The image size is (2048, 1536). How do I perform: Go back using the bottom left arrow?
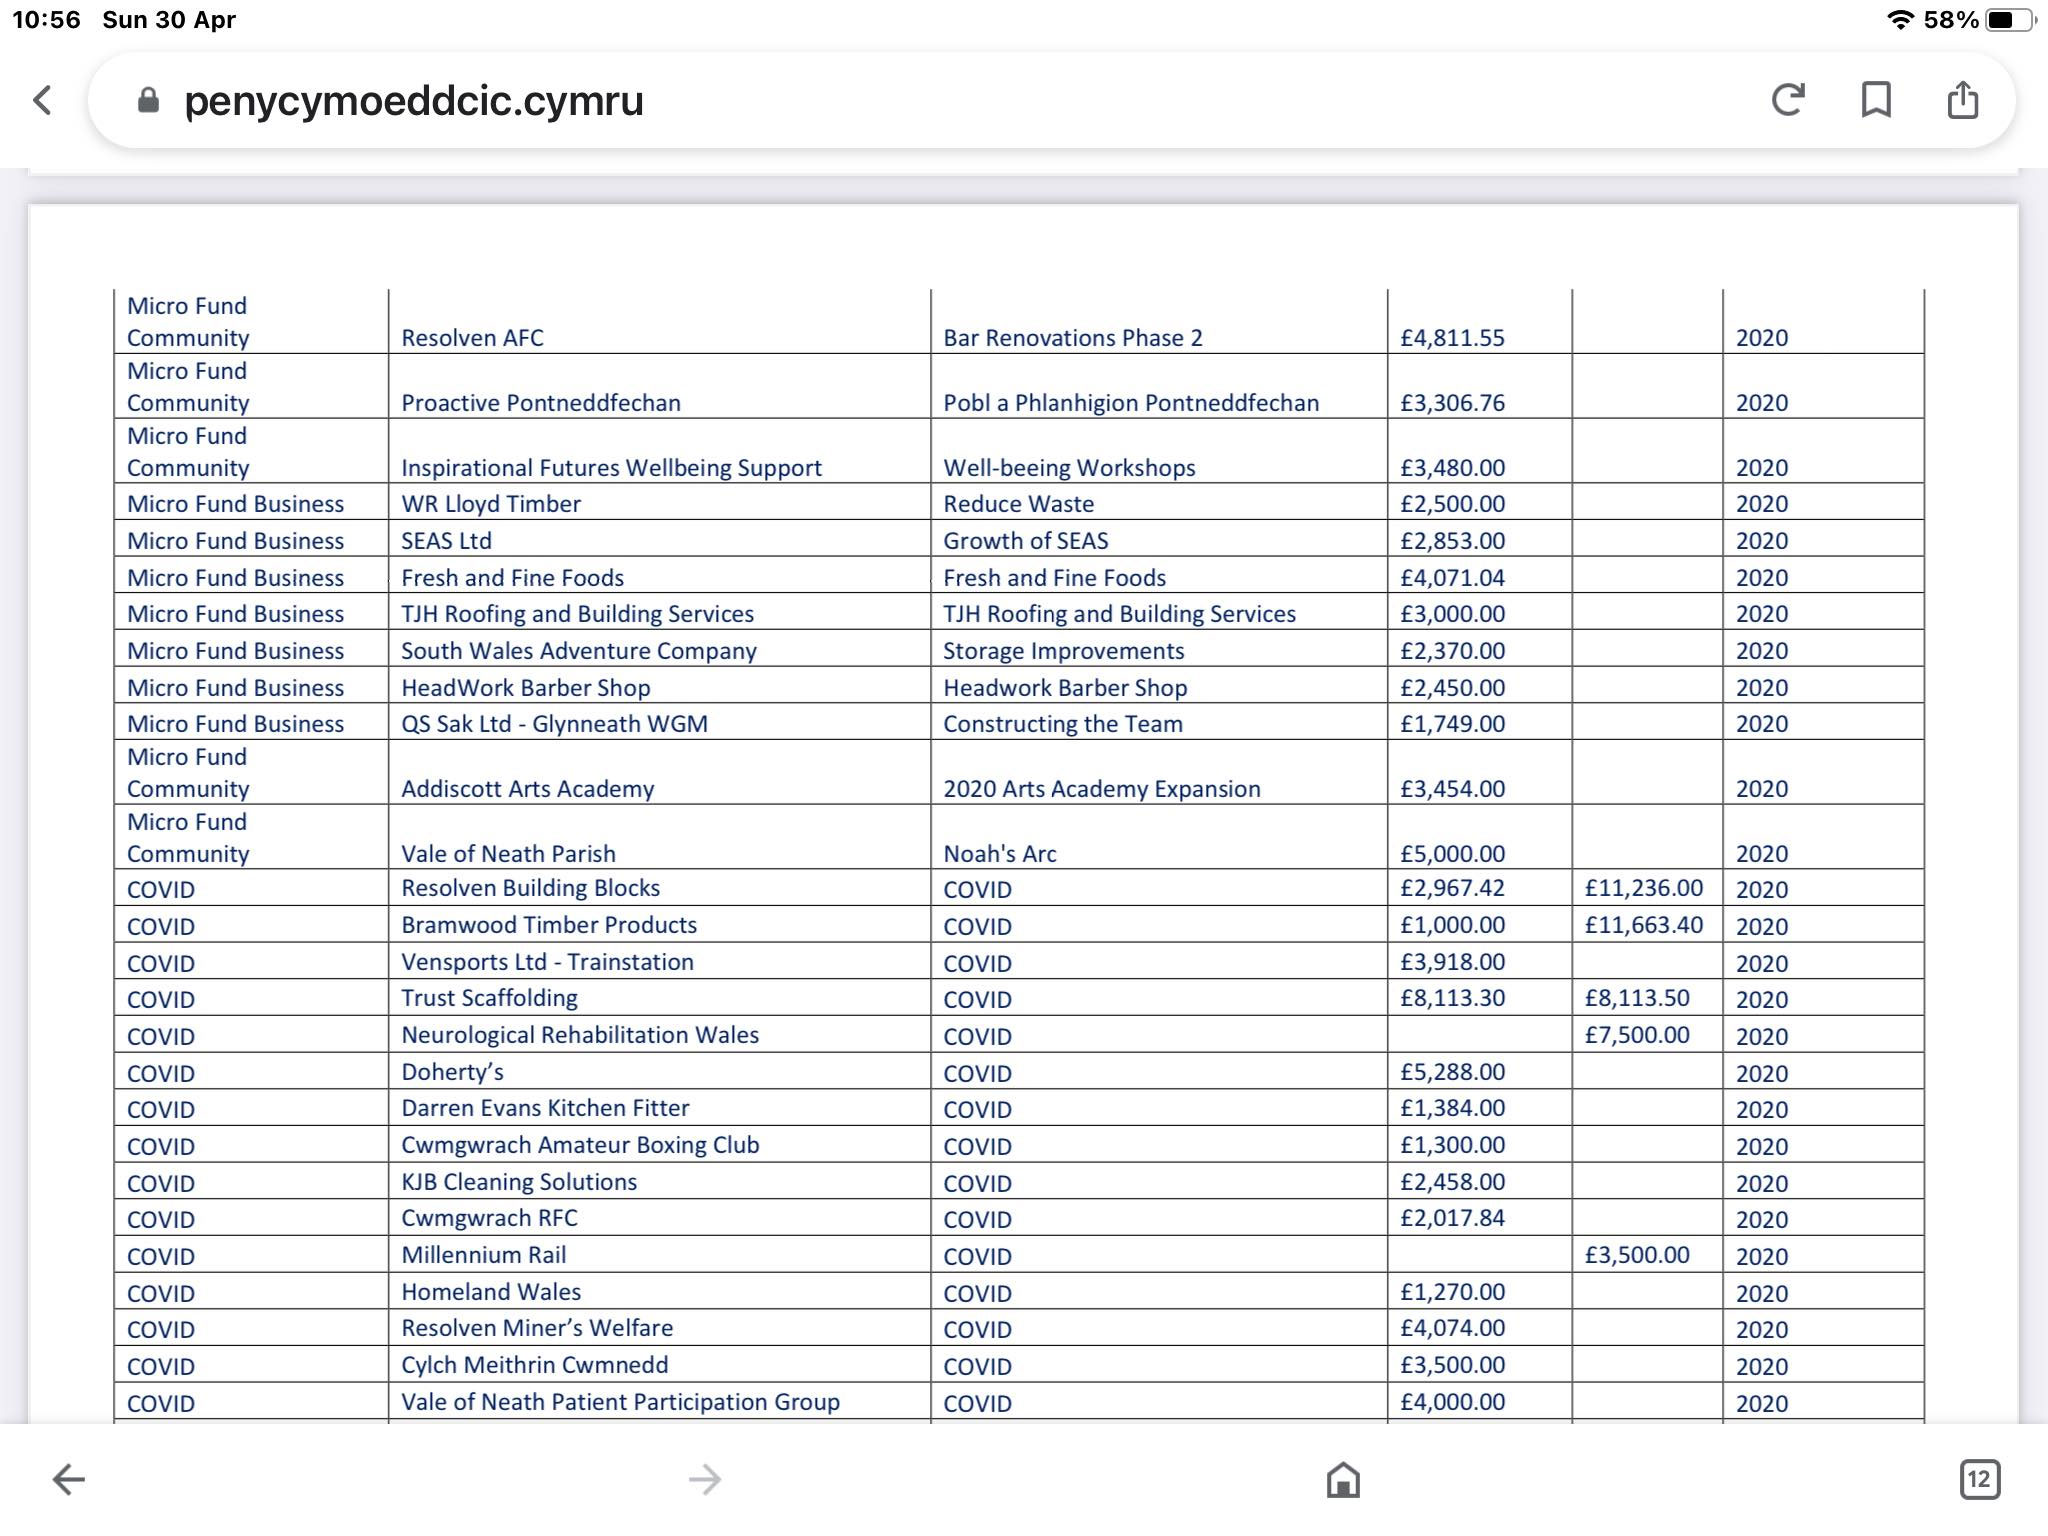coord(68,1479)
